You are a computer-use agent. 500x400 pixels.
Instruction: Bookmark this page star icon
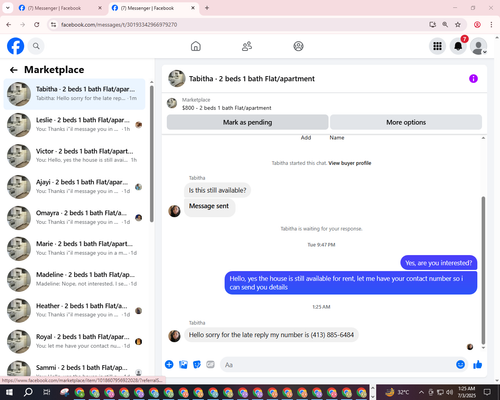[x=458, y=25]
